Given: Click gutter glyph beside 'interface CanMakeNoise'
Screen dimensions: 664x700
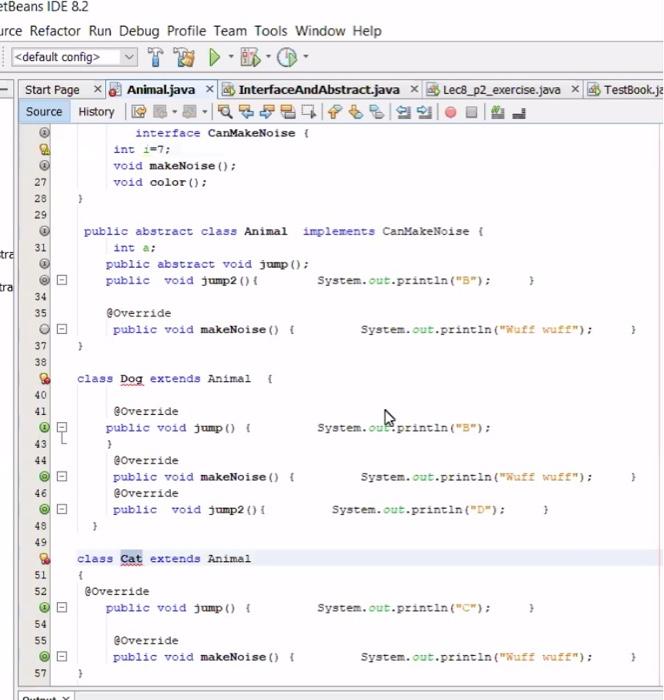Looking at the screenshot, I should point(44,133).
